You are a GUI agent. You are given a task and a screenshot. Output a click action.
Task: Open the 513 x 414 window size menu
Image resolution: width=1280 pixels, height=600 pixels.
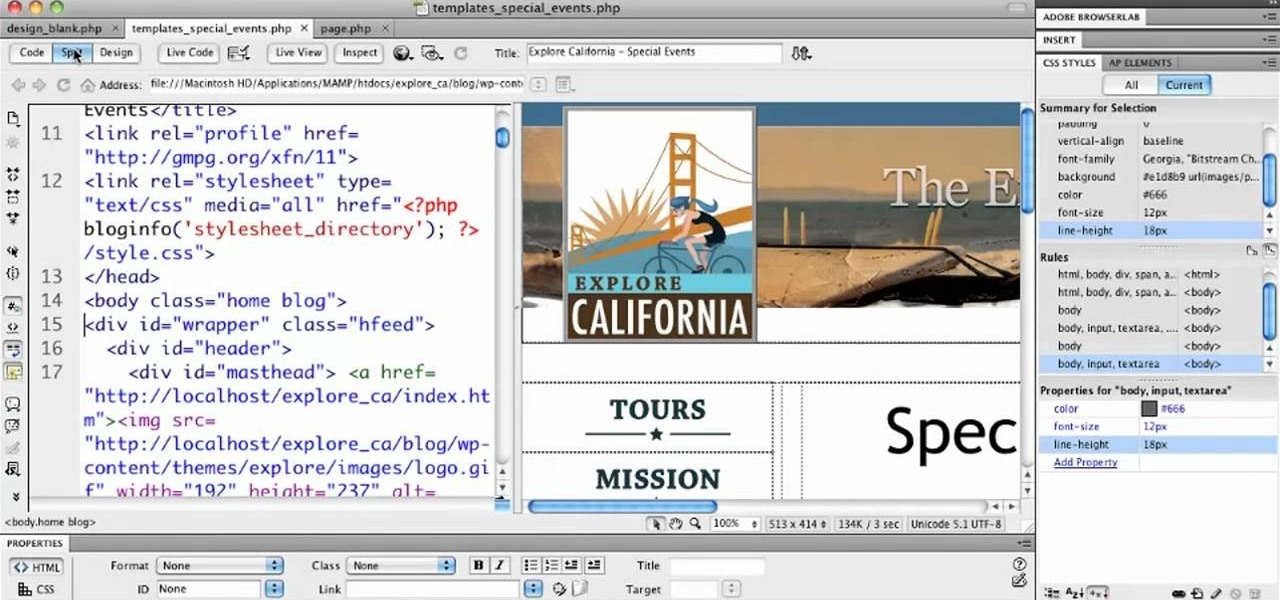(x=797, y=523)
